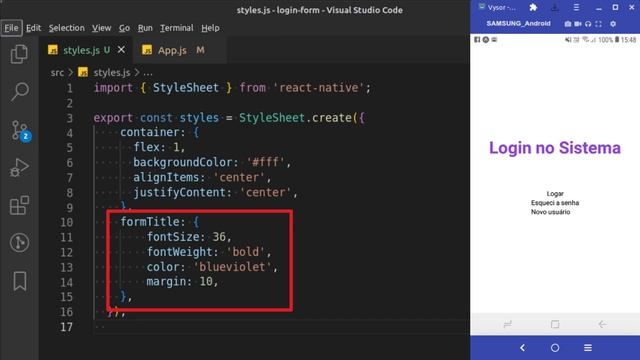
Task: Enter fullscreen mode in Vysor
Action: pos(598,24)
